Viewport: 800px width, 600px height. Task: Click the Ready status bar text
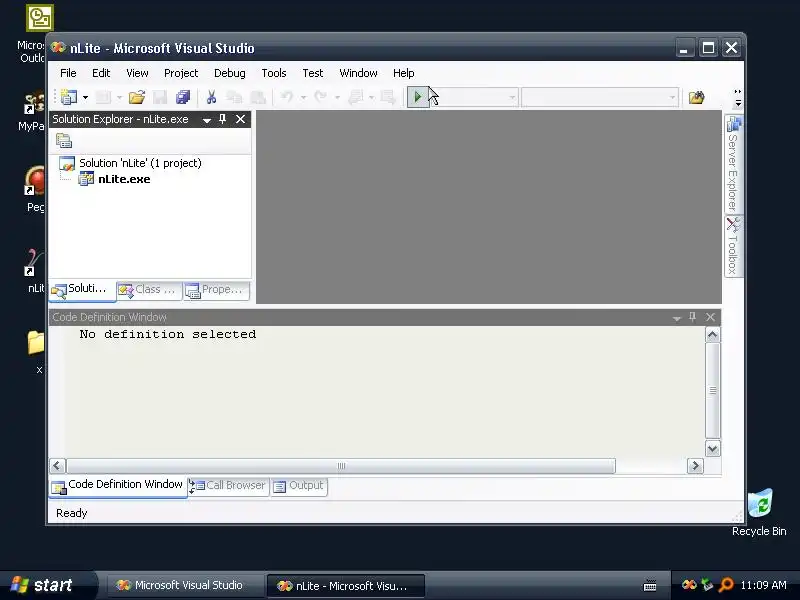click(x=71, y=513)
